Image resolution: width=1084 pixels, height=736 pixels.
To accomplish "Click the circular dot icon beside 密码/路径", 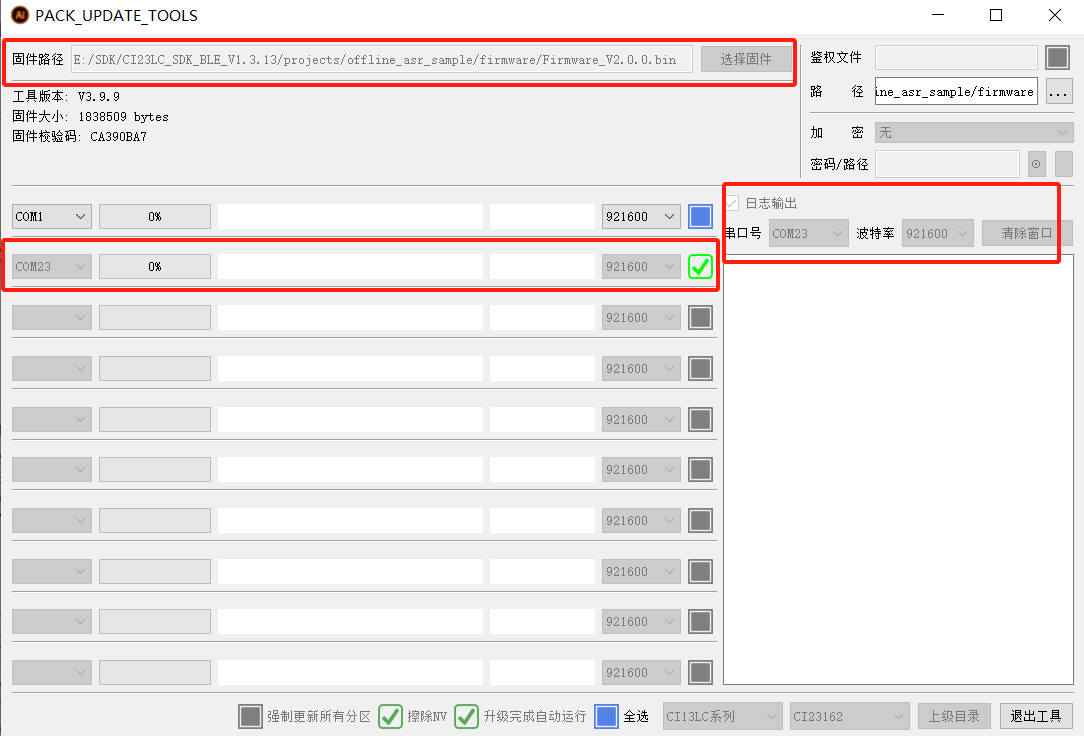I will pos(1036,164).
